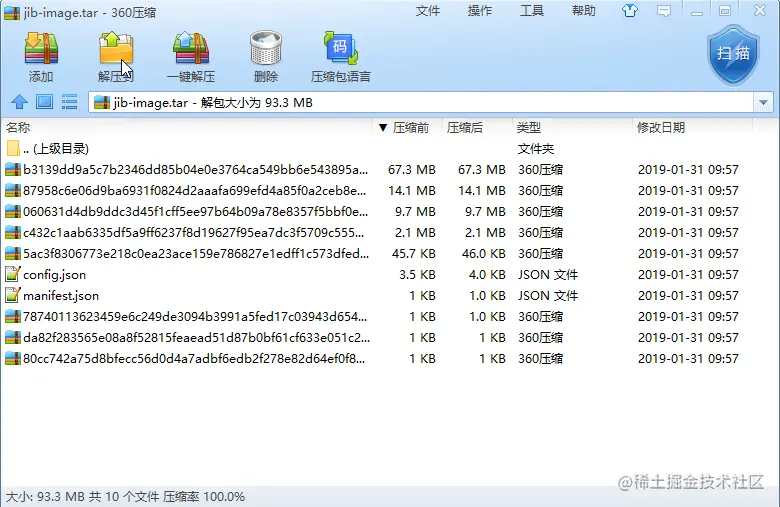Select the manifest.json file name
Image resolution: width=780 pixels, height=507 pixels.
point(61,296)
